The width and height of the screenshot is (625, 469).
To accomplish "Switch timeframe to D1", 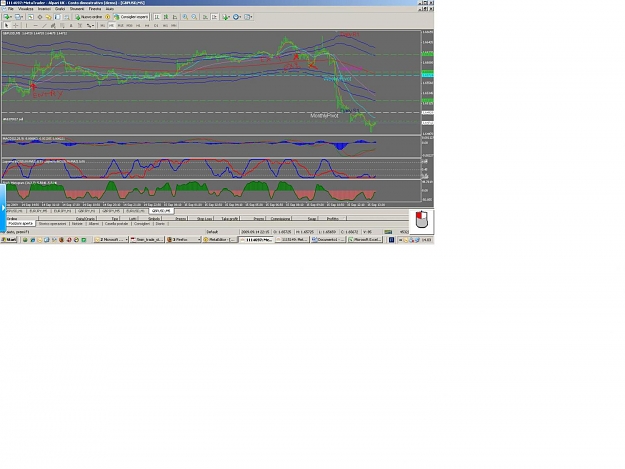I will (156, 26).
